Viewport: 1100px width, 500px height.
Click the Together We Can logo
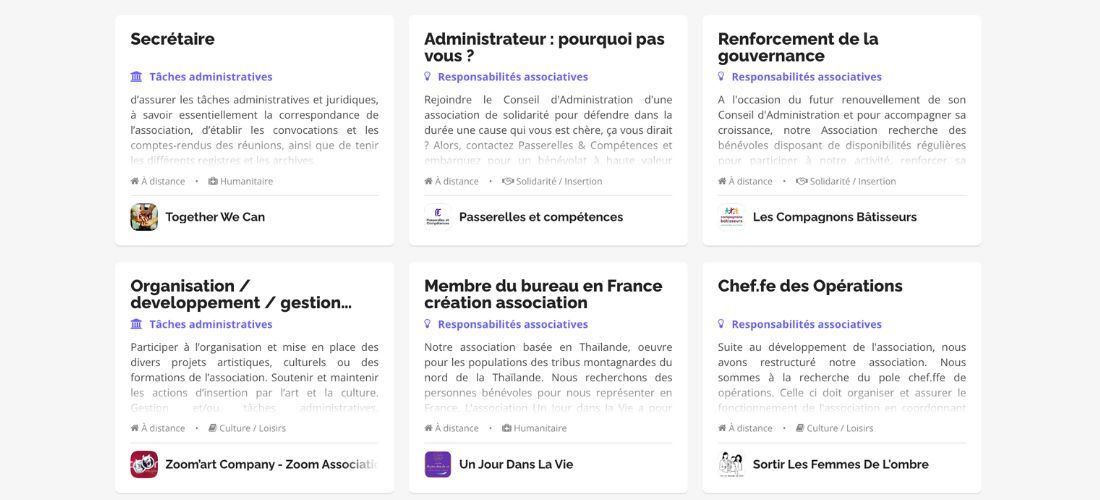(144, 217)
